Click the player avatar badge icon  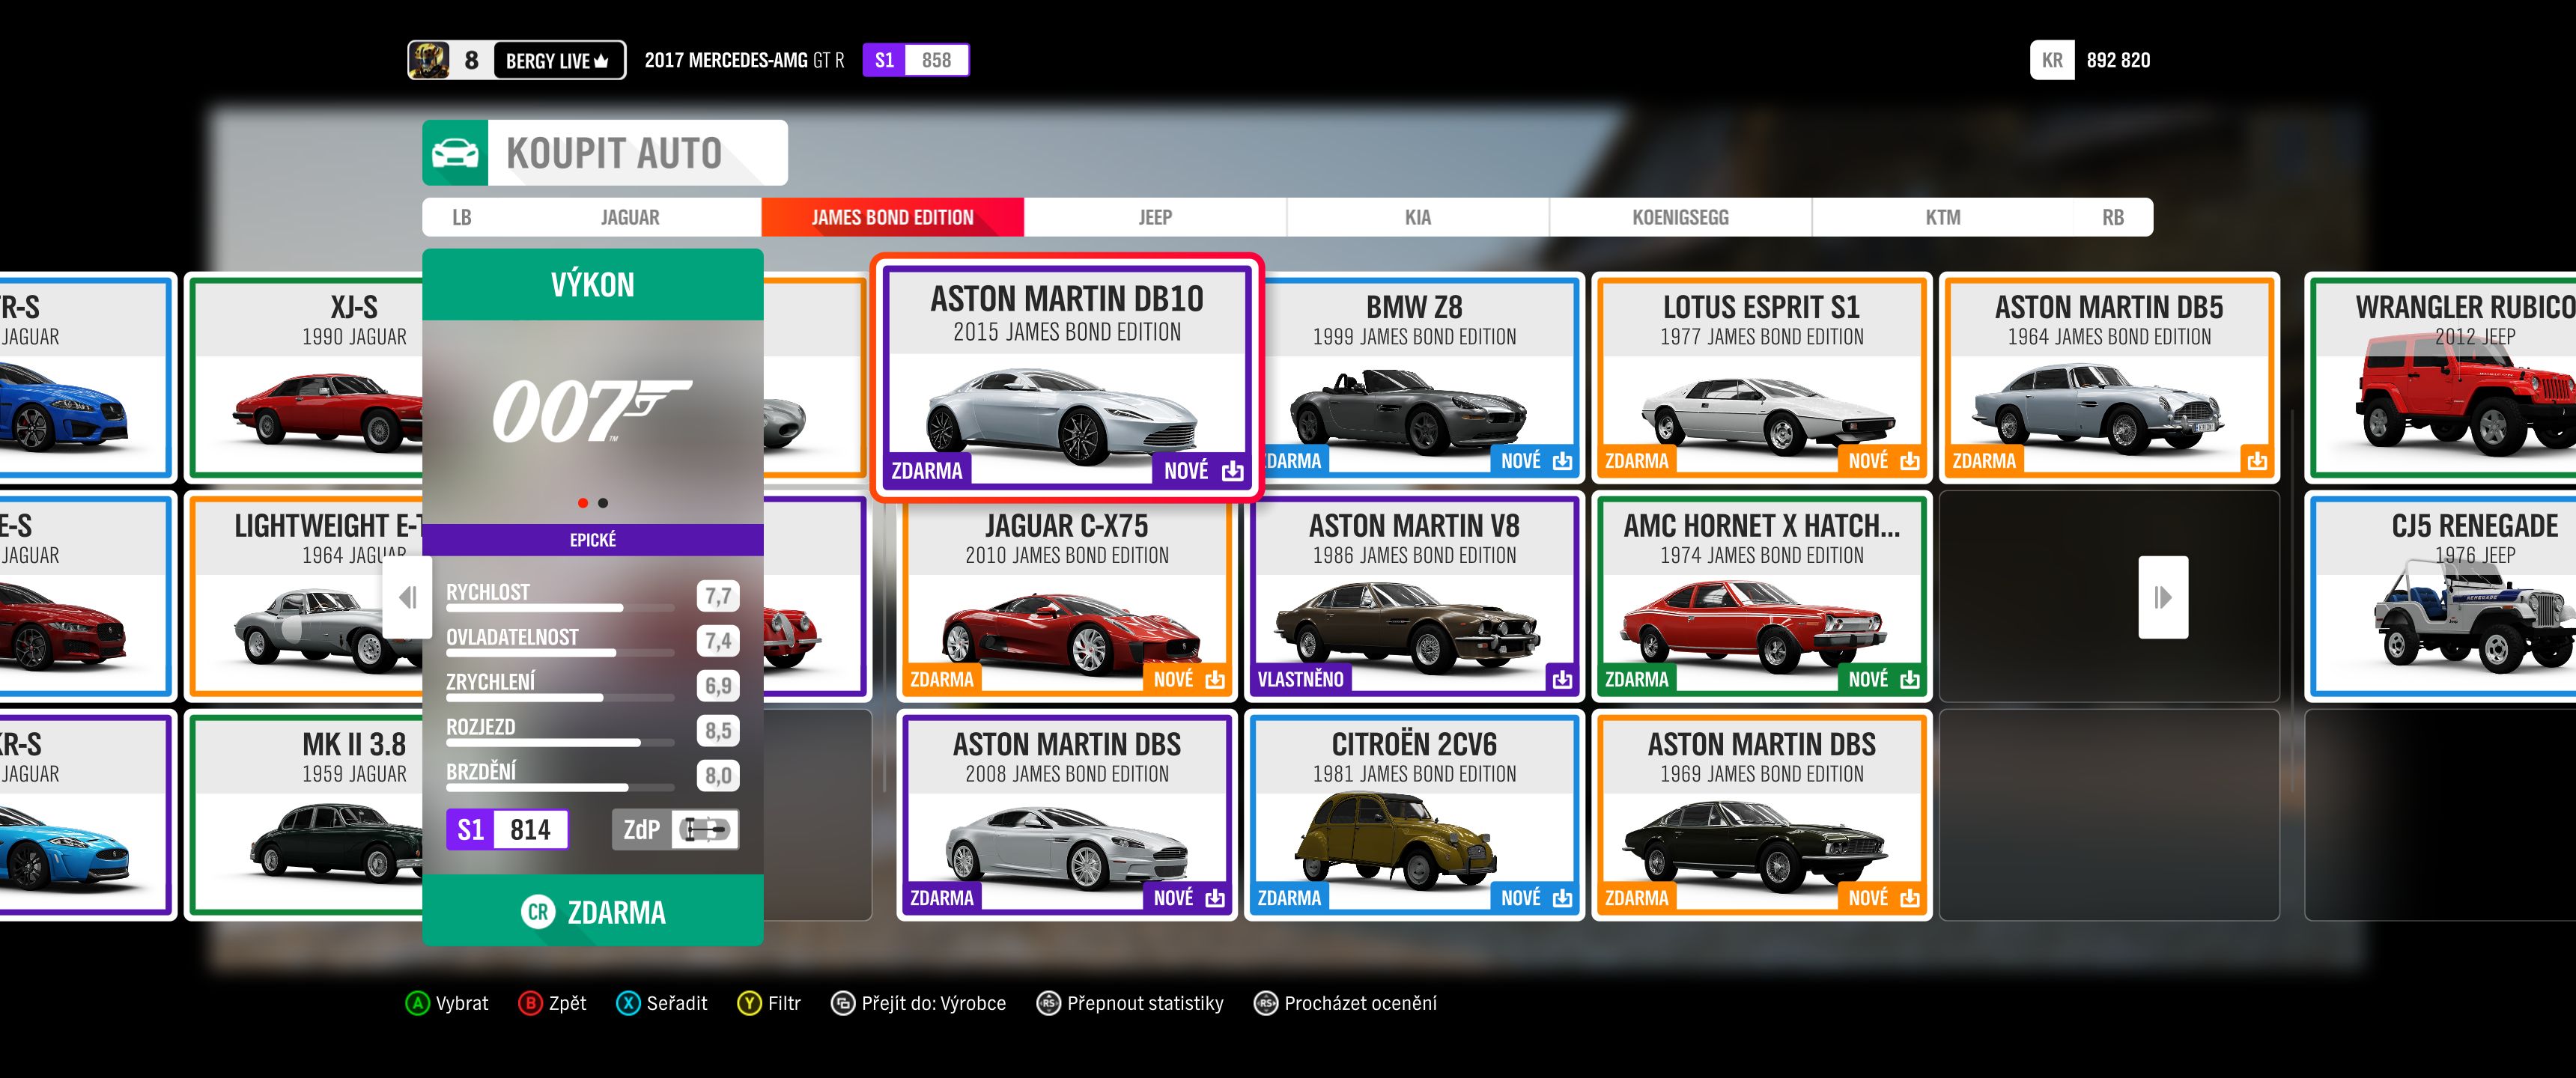click(x=429, y=60)
